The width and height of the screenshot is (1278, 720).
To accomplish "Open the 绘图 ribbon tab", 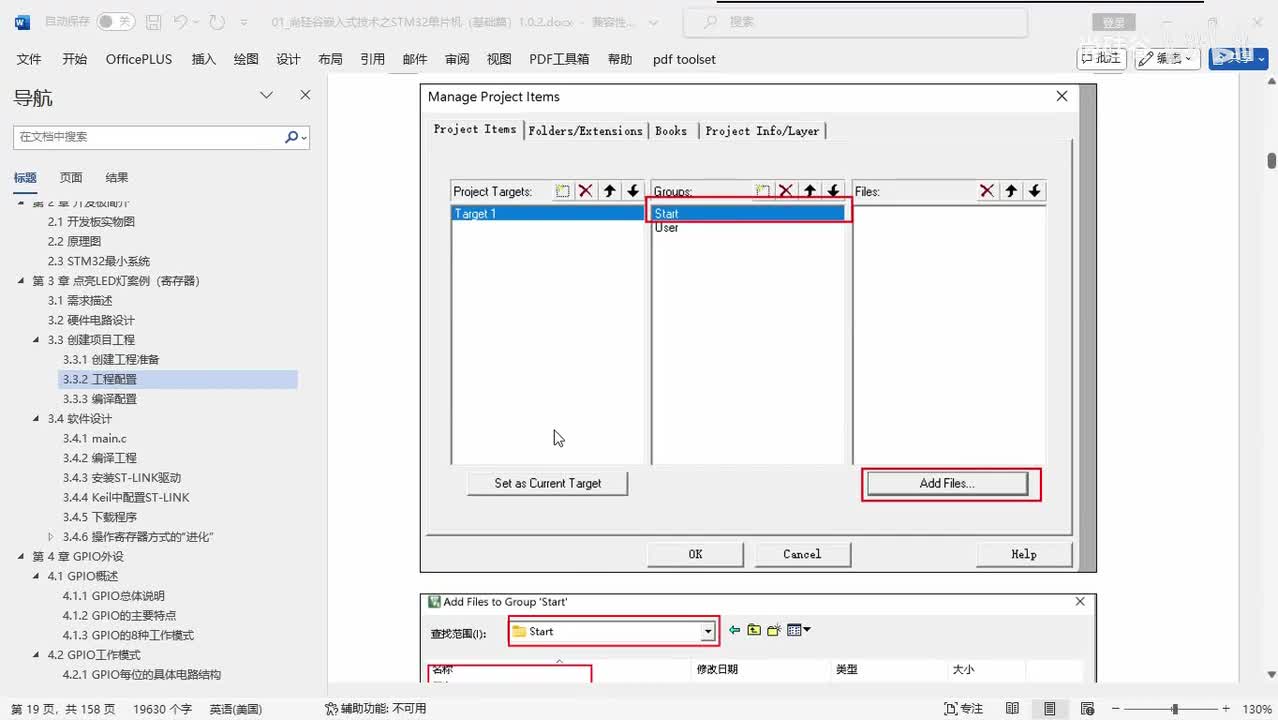I will (246, 59).
